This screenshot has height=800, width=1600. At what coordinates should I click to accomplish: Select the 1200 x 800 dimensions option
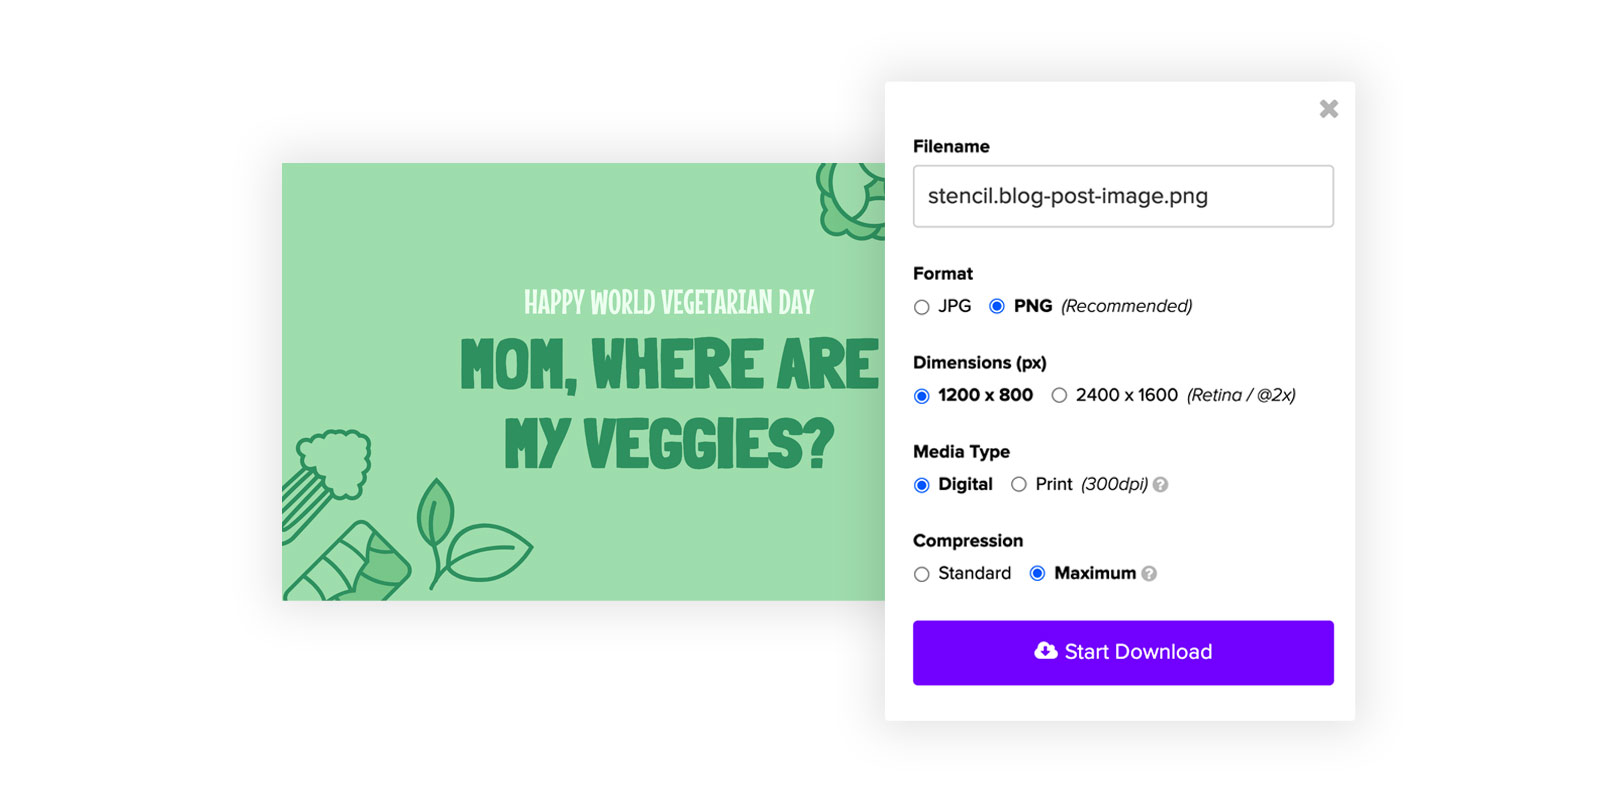922,396
